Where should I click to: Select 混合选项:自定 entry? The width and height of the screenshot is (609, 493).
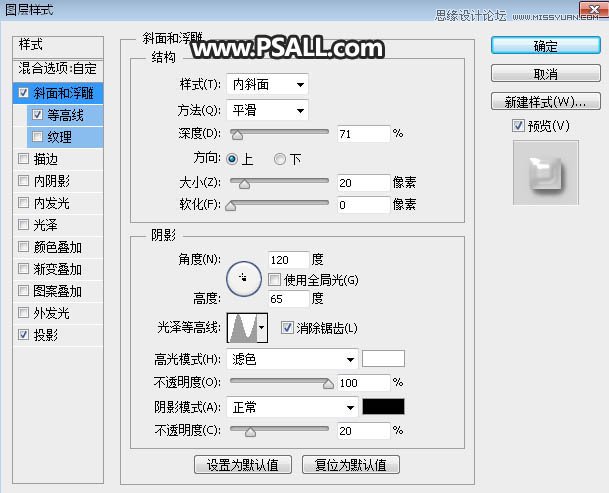tap(58, 69)
